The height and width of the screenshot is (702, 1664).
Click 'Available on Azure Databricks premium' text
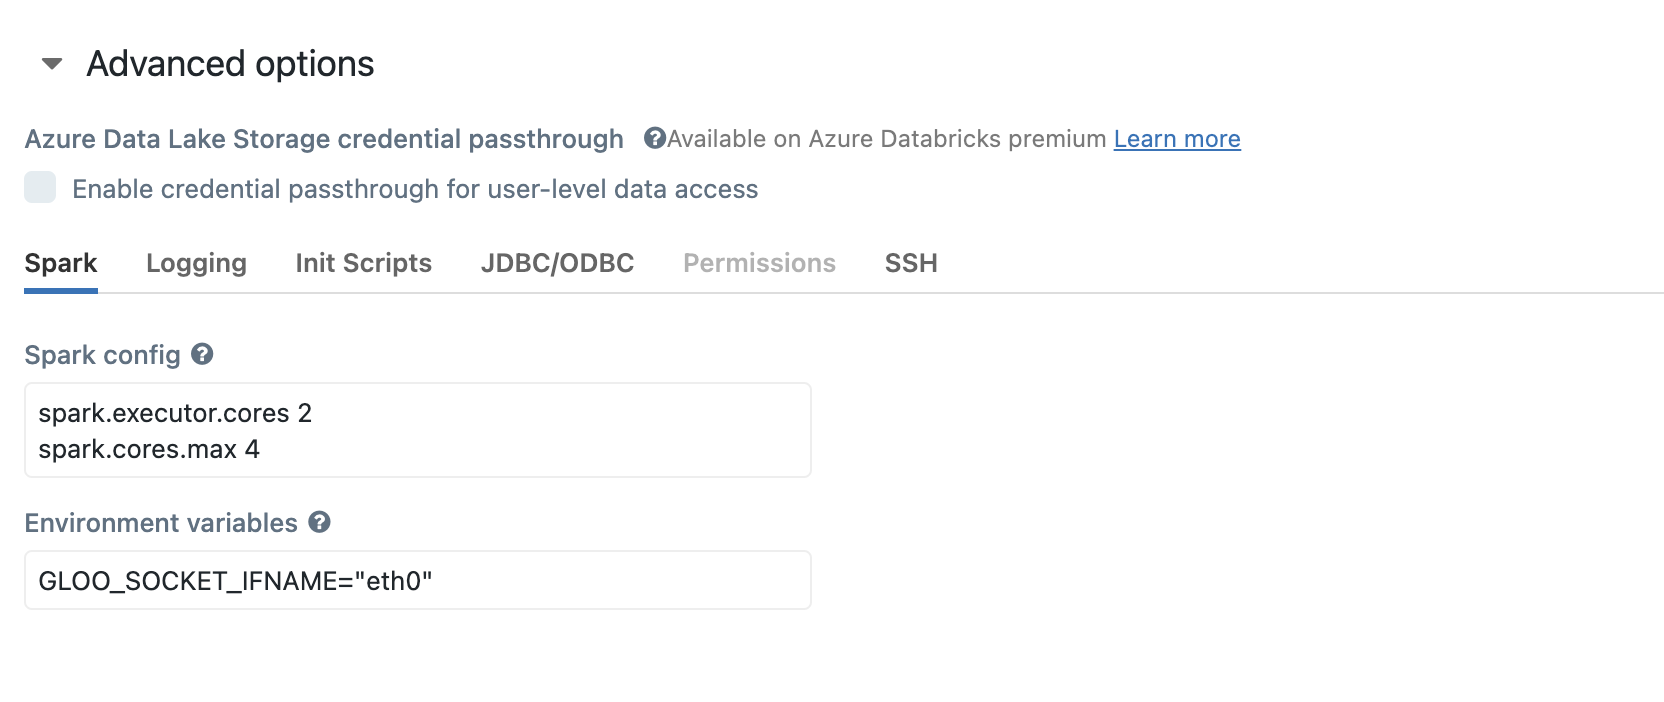click(886, 139)
